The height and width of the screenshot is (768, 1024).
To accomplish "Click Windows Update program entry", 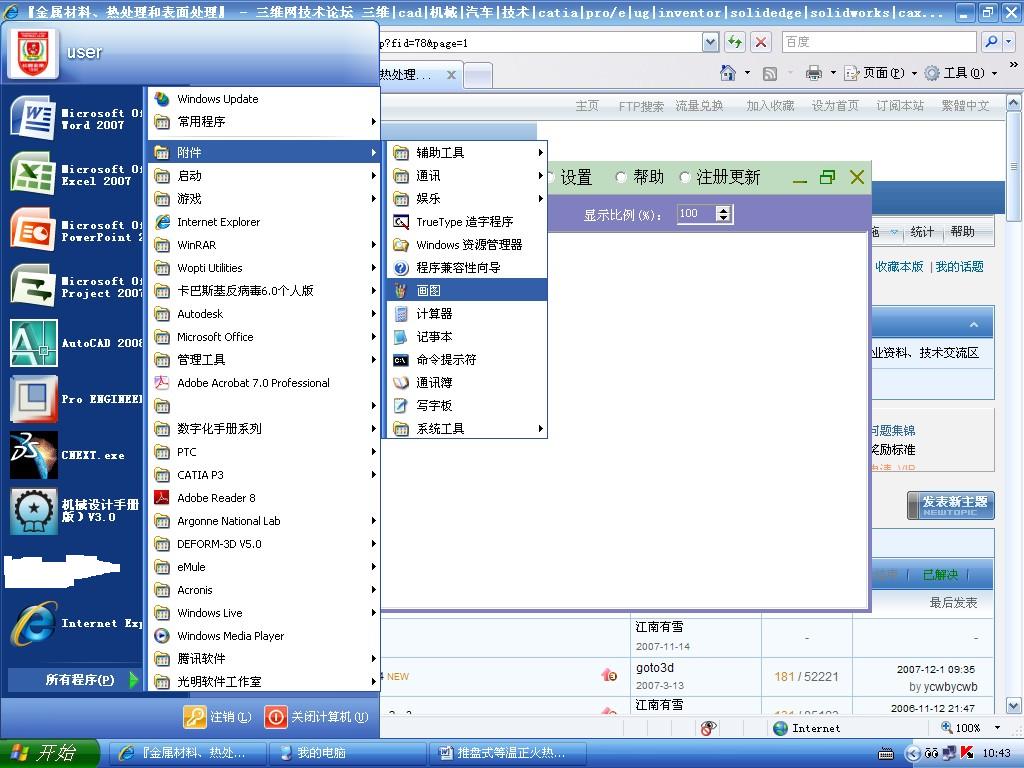I will pos(264,99).
